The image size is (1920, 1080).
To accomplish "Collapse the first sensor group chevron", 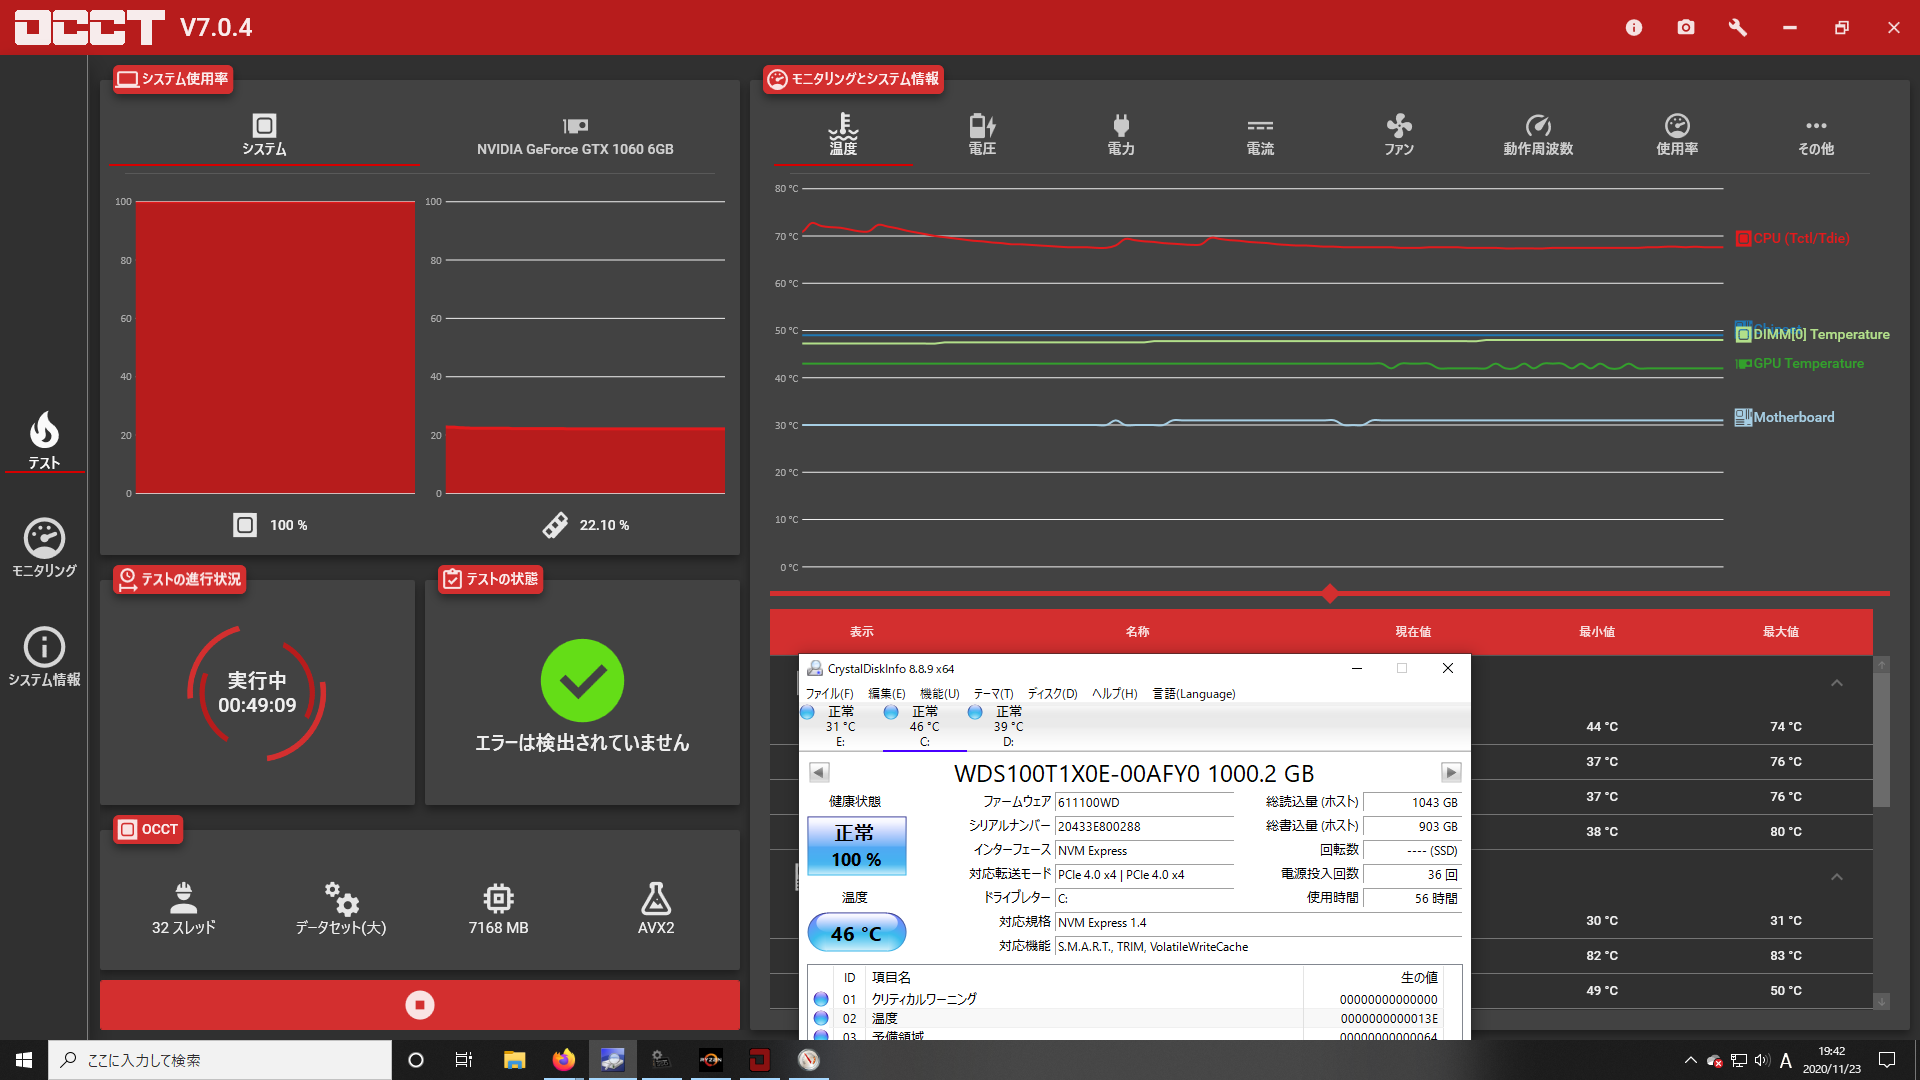I will (x=1837, y=683).
